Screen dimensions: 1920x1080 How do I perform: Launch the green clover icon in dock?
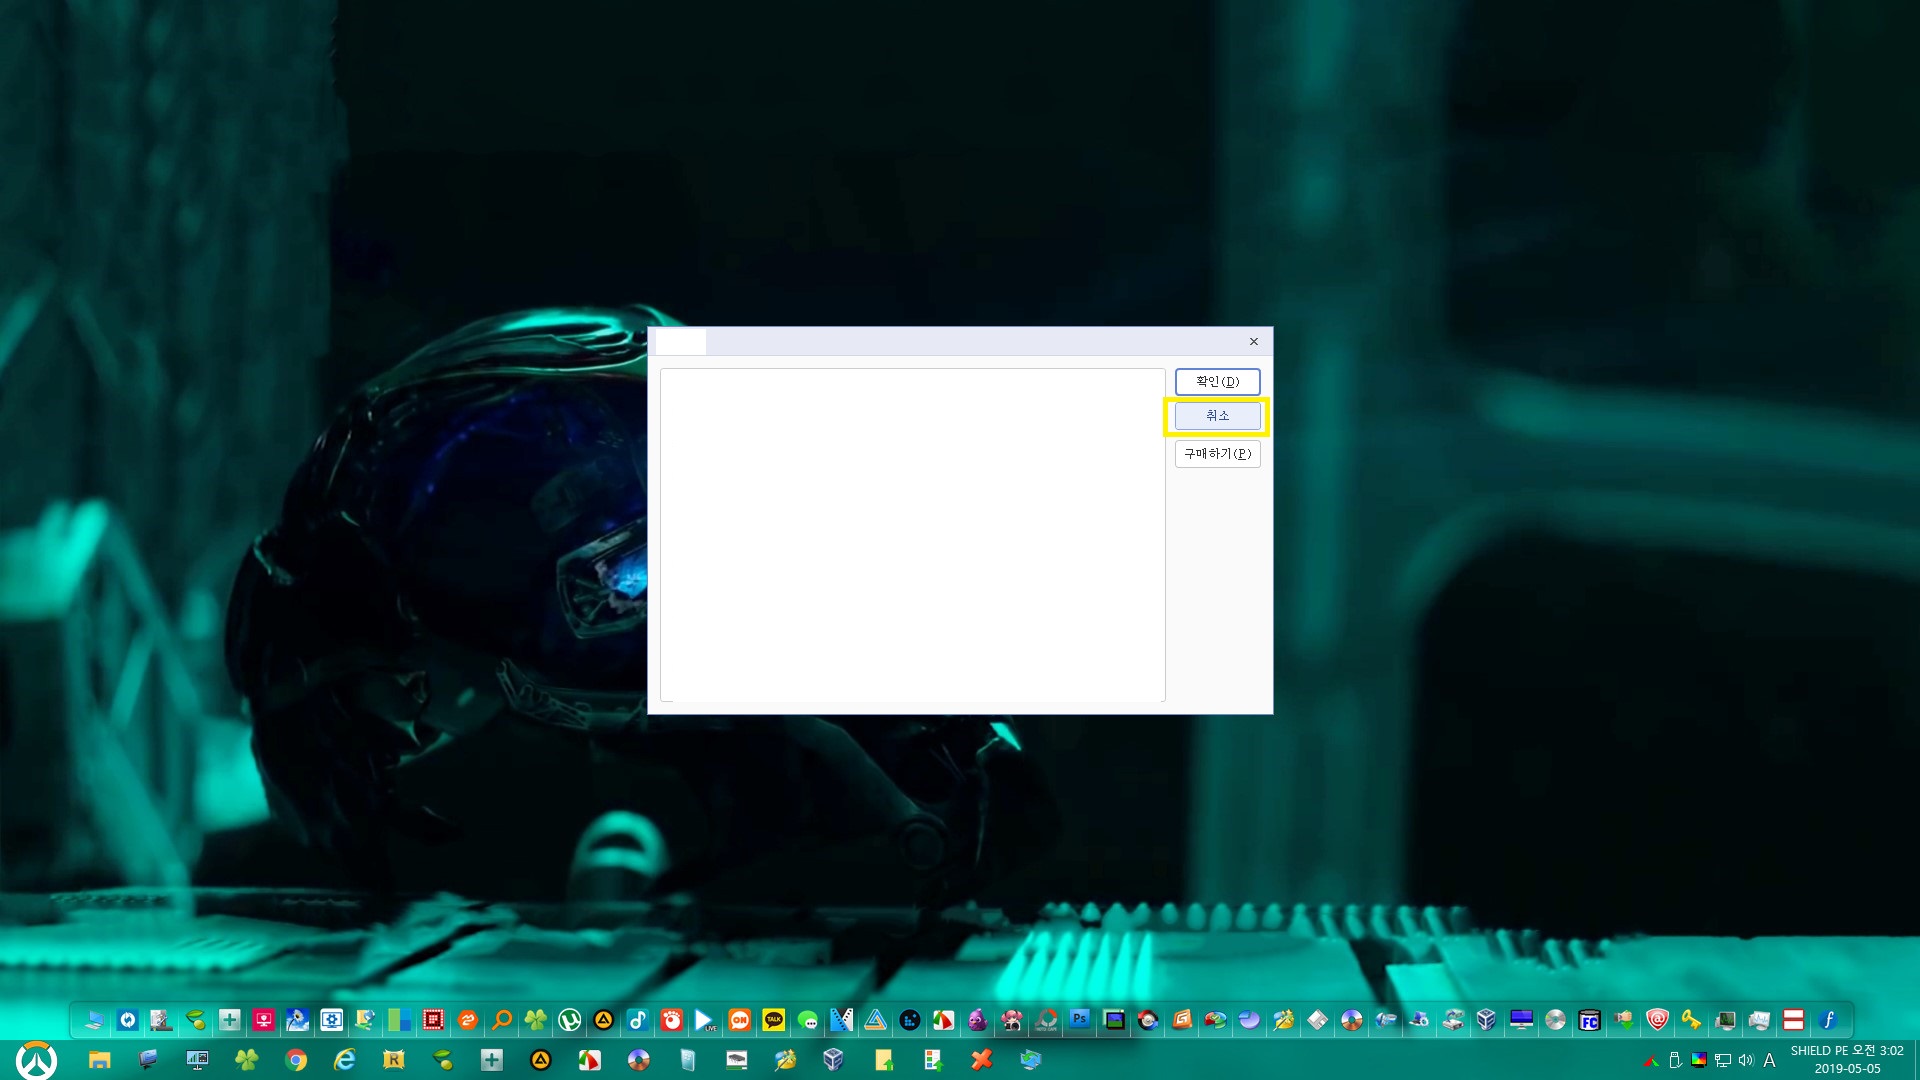pos(536,1020)
